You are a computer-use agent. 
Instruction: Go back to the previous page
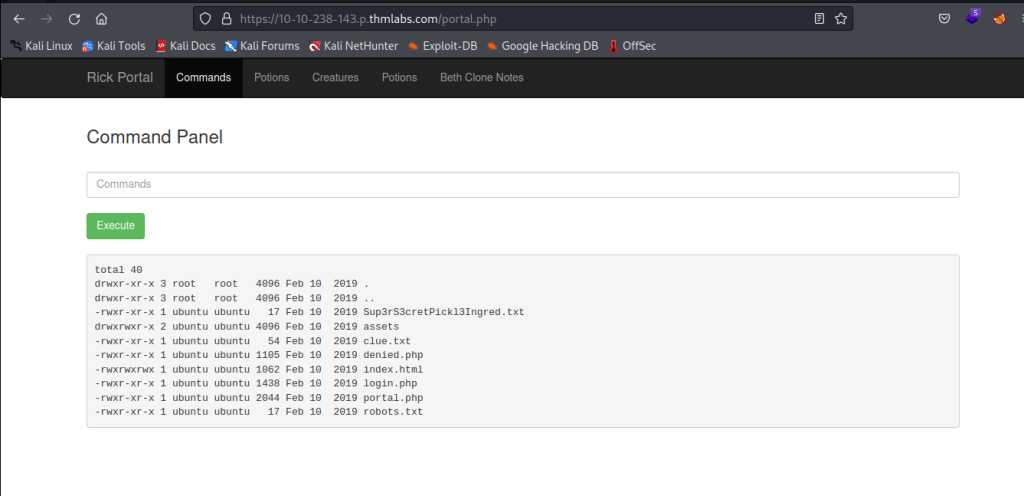pyautogui.click(x=18, y=18)
